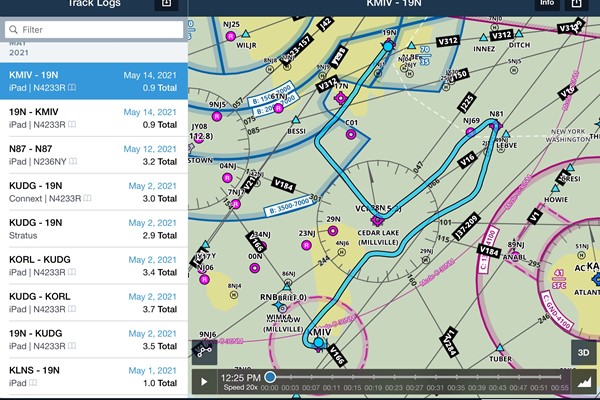Viewport: 600px width, 400px height.
Task: Select the KUDG - KORL track log
Action: (93, 303)
